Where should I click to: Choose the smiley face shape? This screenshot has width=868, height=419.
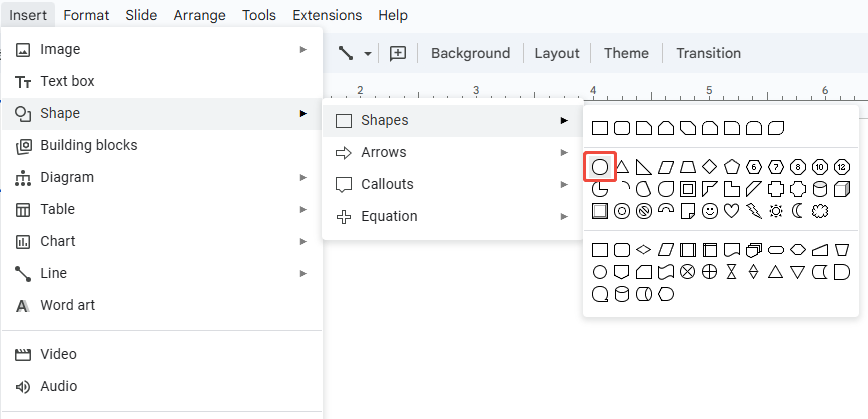pyautogui.click(x=710, y=211)
